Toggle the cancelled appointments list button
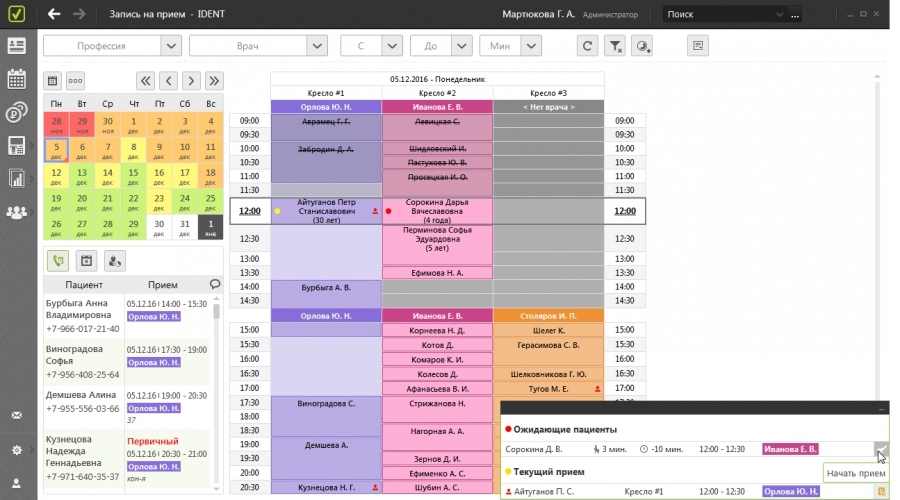900x500 pixels. click(86, 261)
